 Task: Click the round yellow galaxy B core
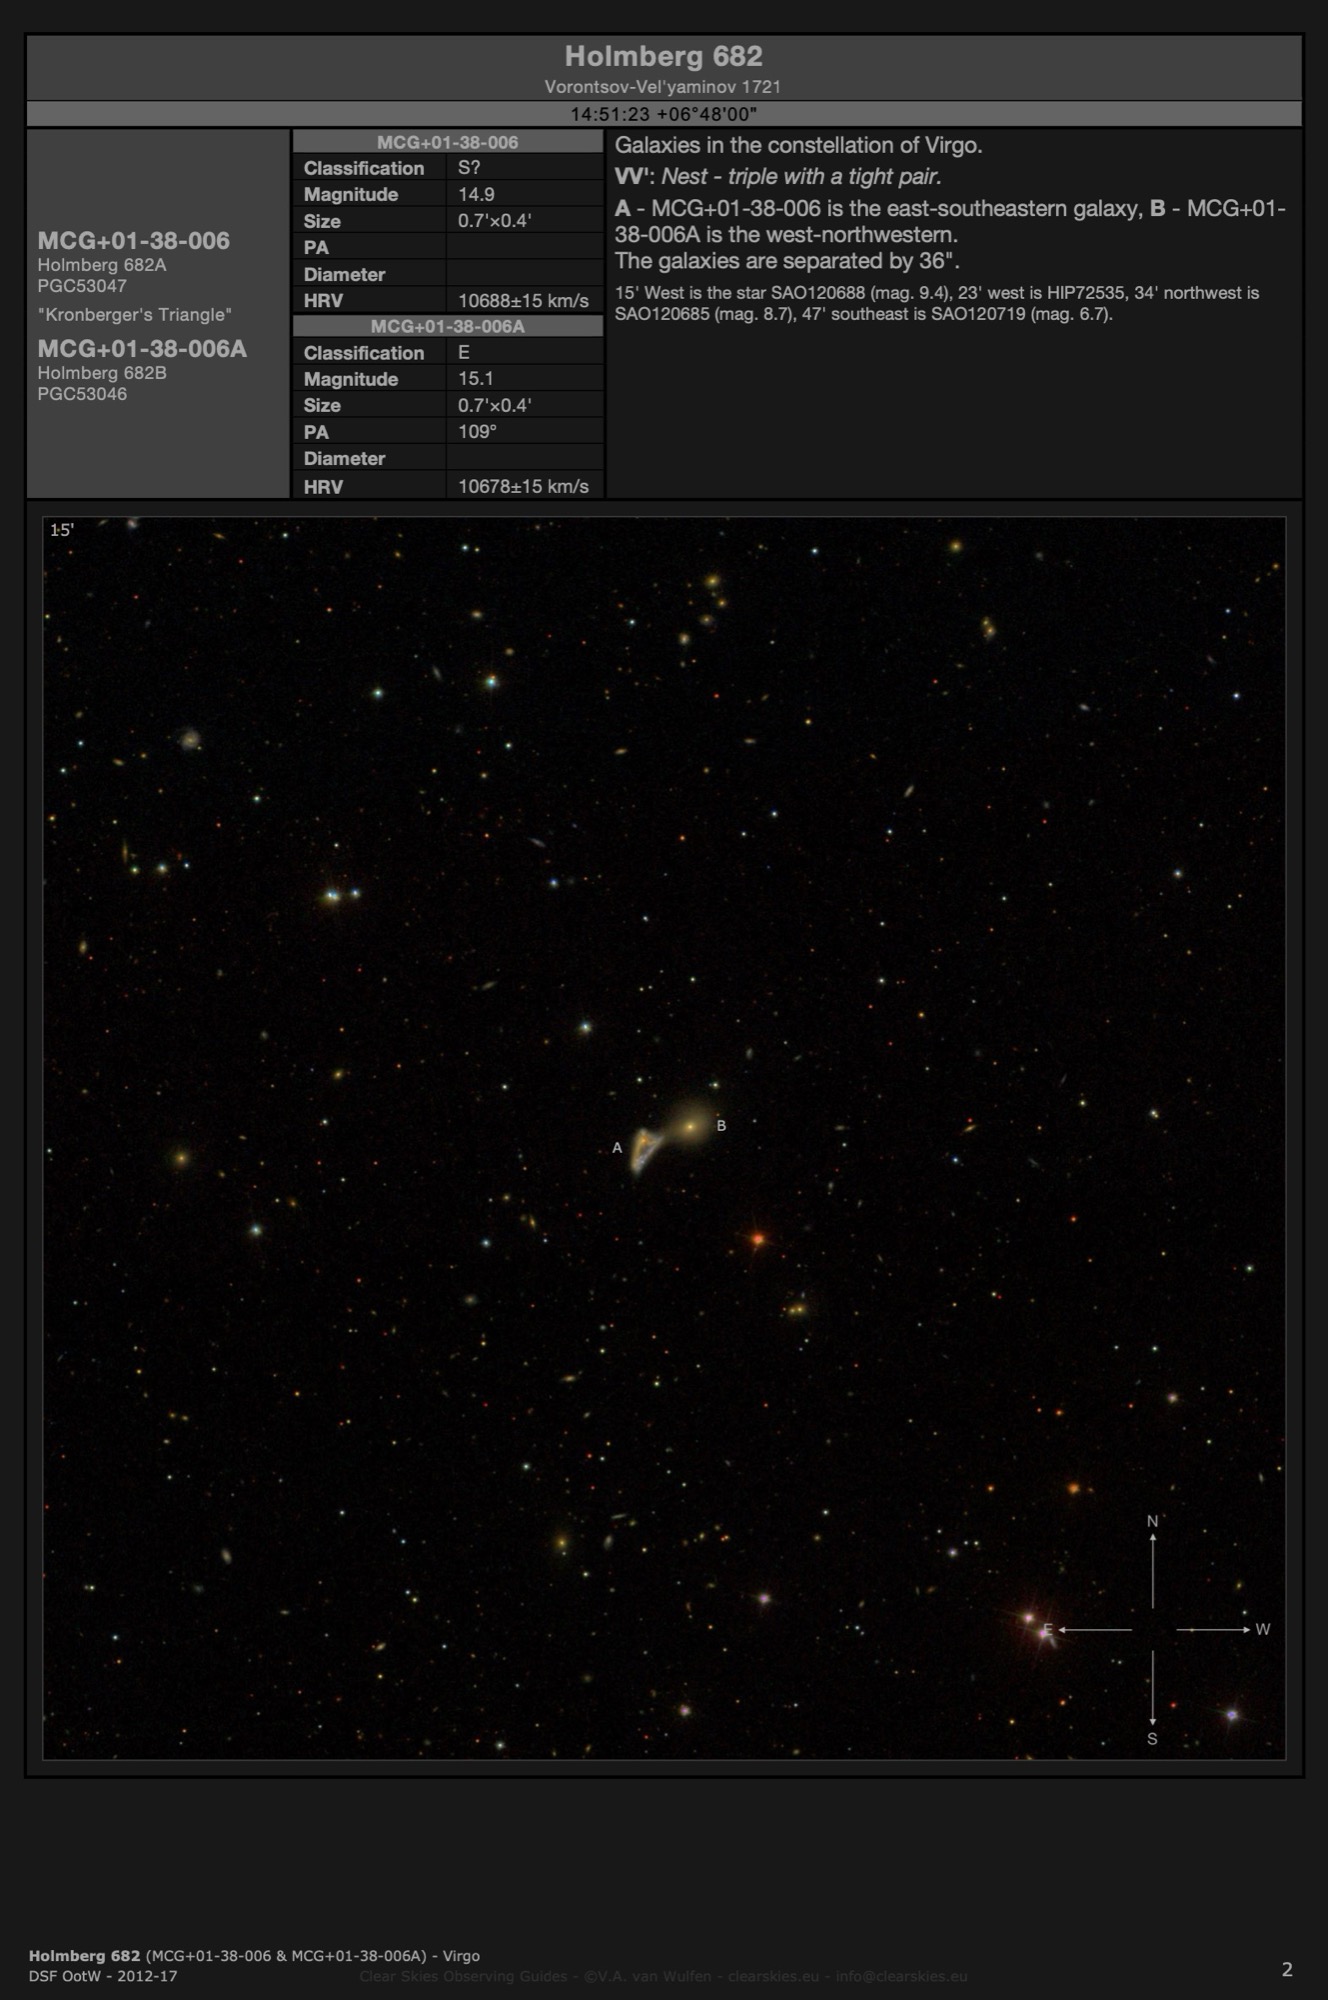tap(690, 1126)
